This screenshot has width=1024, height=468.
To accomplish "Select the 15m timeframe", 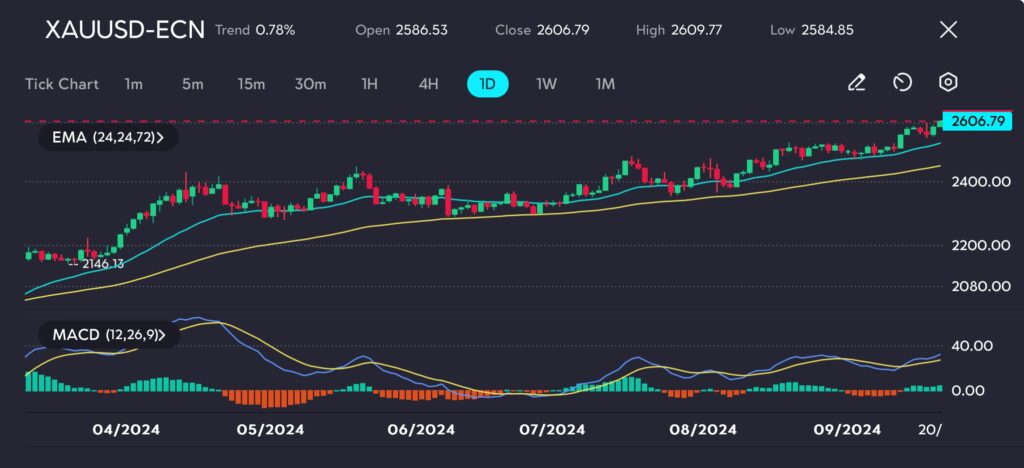I will click(x=251, y=84).
